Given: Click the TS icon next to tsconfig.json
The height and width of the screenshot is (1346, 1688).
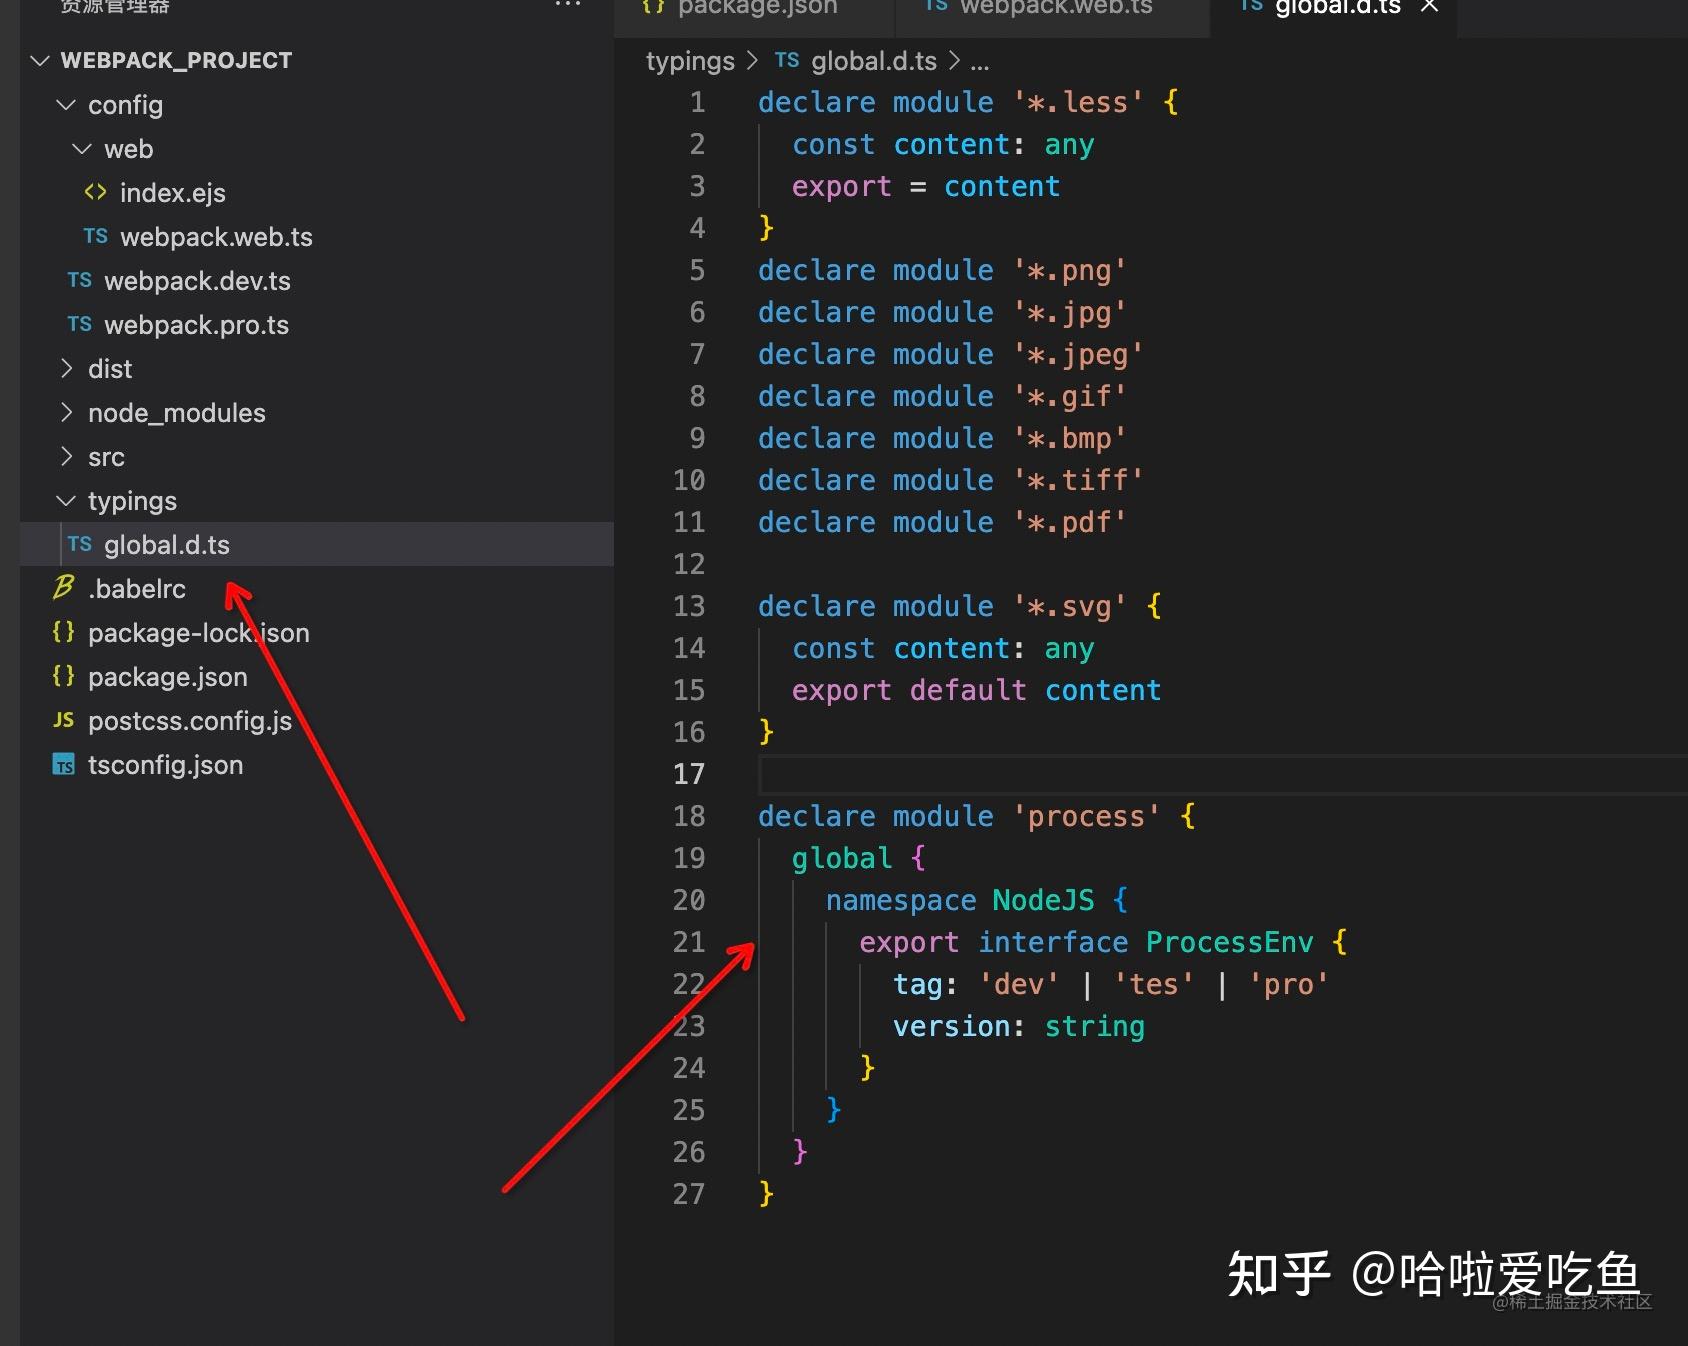Looking at the screenshot, I should [62, 764].
